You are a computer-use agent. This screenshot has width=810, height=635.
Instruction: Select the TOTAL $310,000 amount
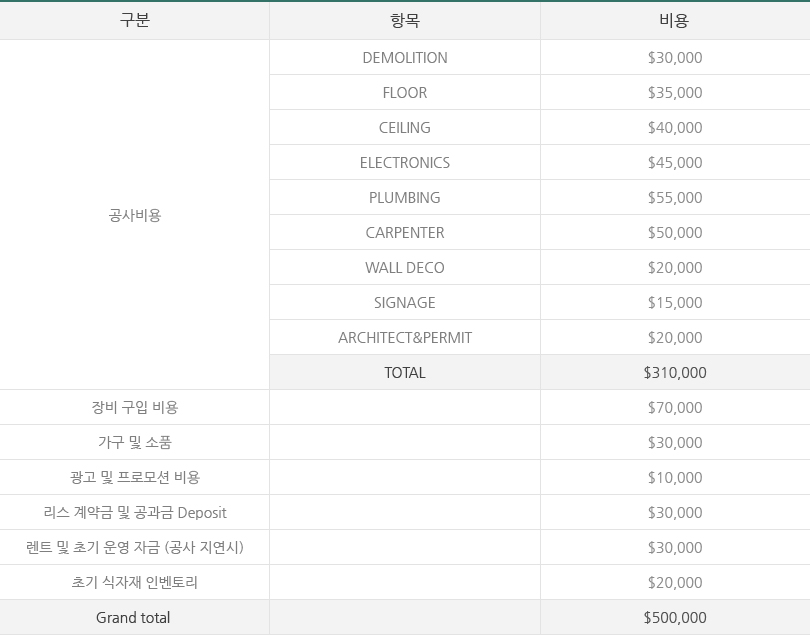click(x=675, y=373)
